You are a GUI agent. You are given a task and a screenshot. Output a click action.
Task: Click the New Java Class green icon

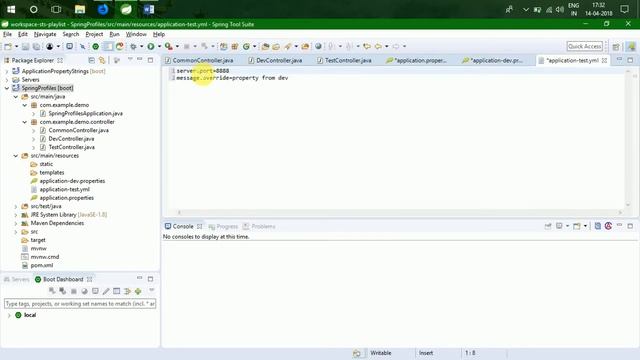[246, 47]
